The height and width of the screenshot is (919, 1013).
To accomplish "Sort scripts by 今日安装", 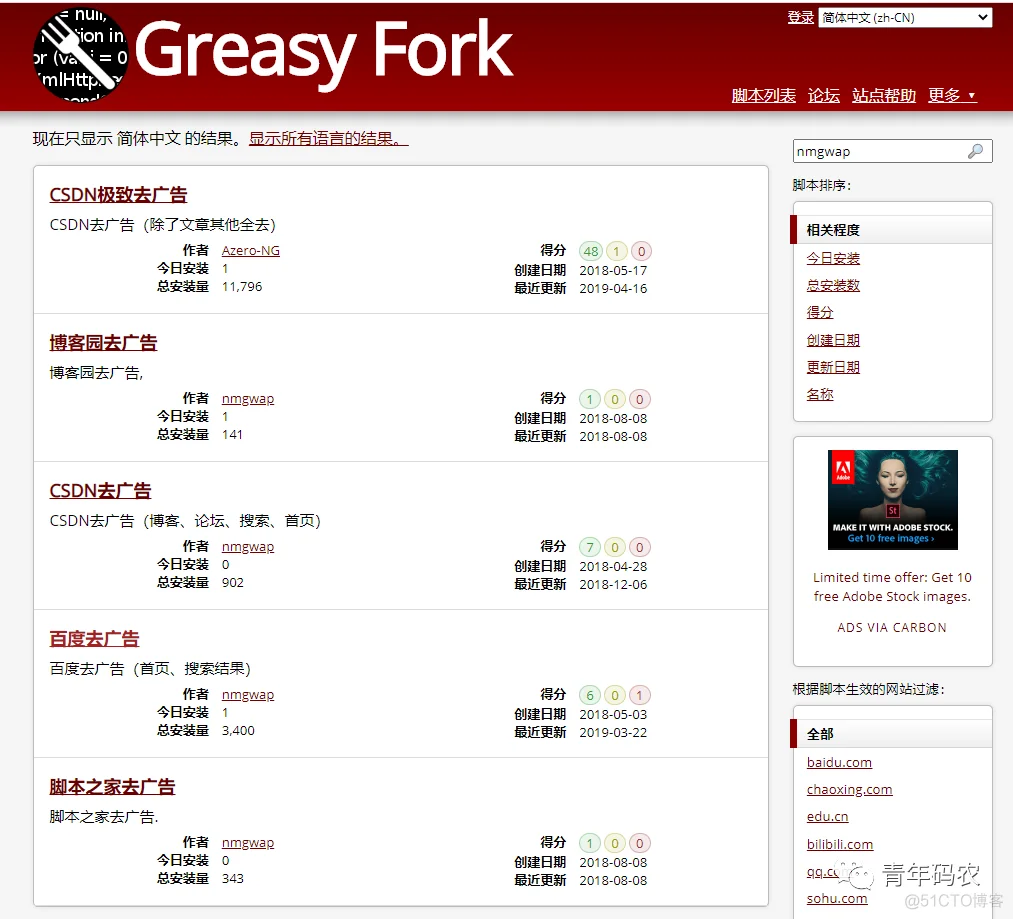I will tap(833, 259).
